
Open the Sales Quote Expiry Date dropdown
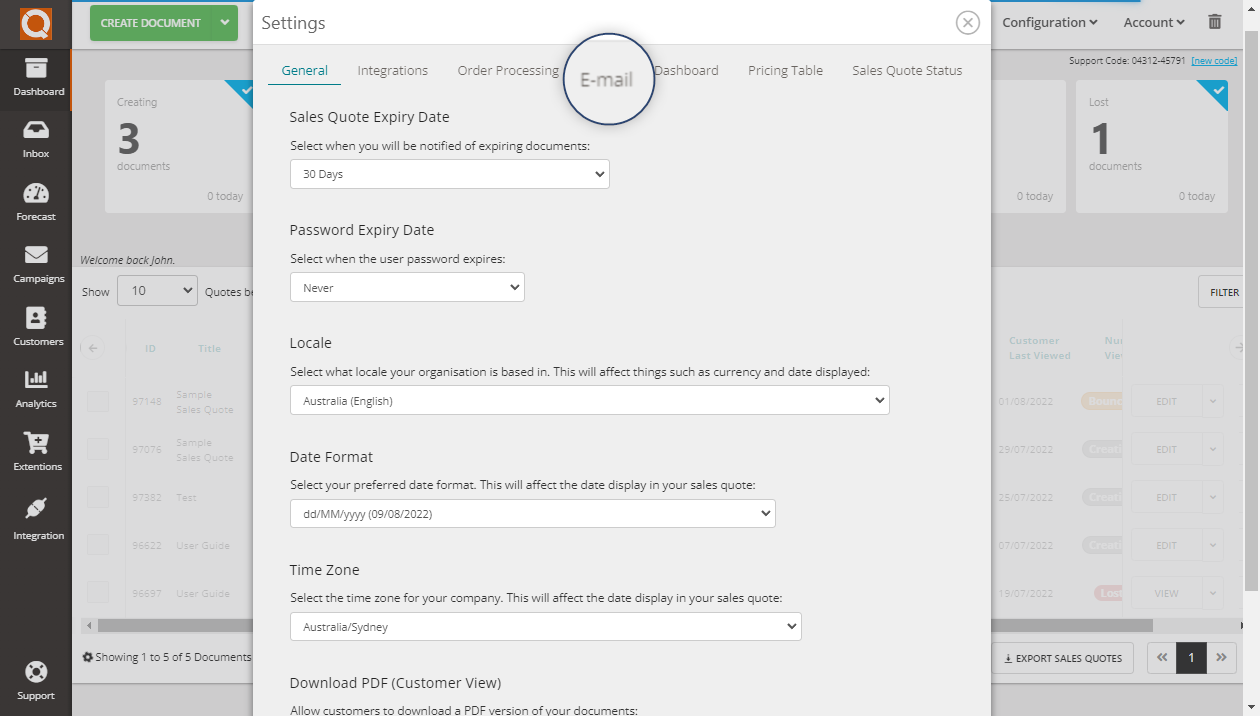click(x=449, y=173)
